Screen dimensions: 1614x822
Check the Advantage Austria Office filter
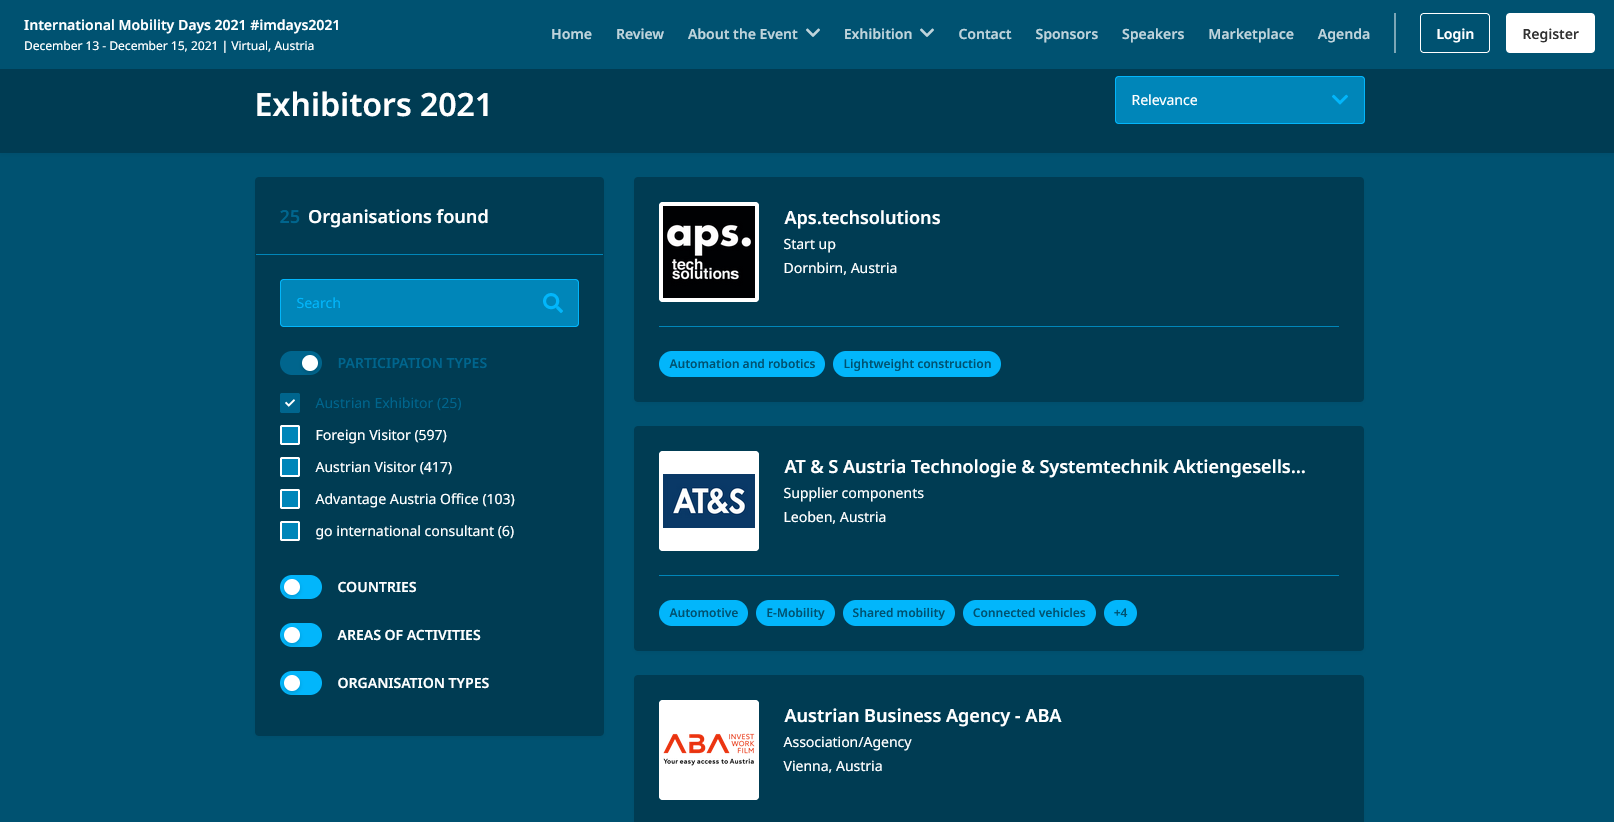[290, 499]
